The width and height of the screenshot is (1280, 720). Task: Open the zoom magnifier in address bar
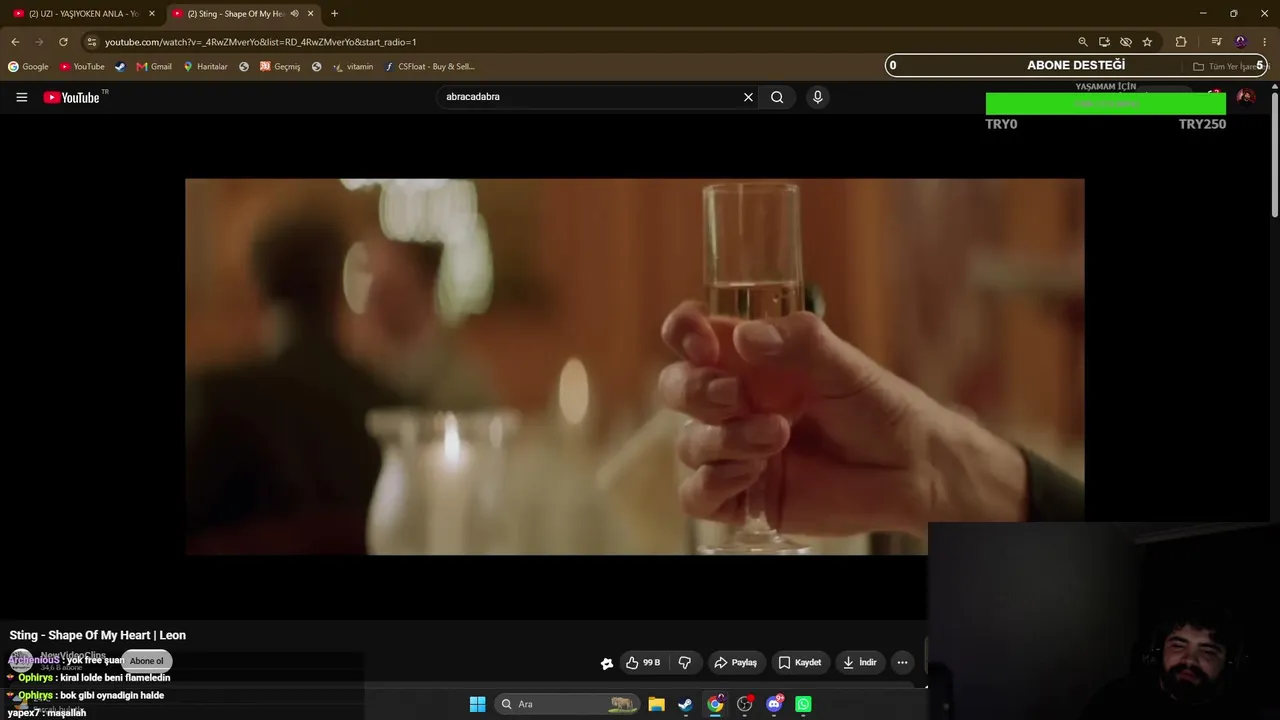1082,42
